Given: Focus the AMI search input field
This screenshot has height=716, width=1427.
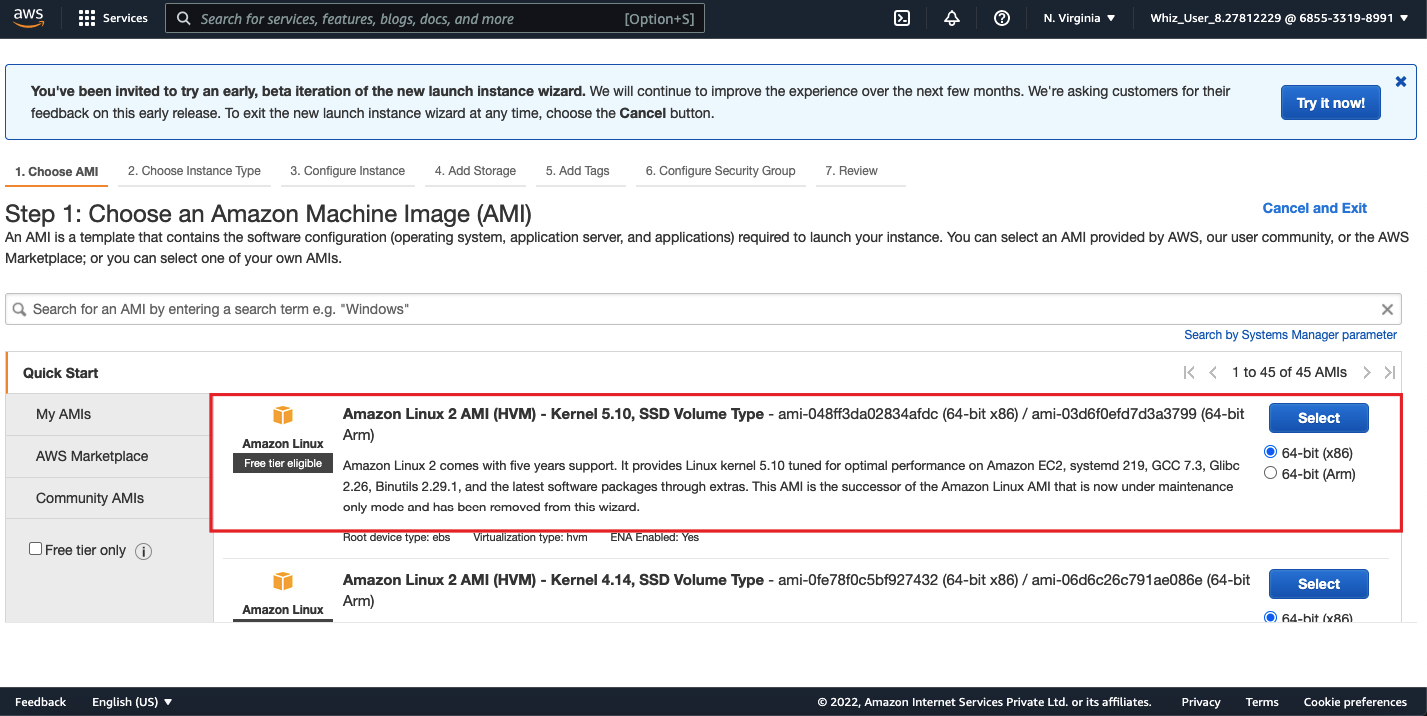Looking at the screenshot, I should tap(703, 309).
